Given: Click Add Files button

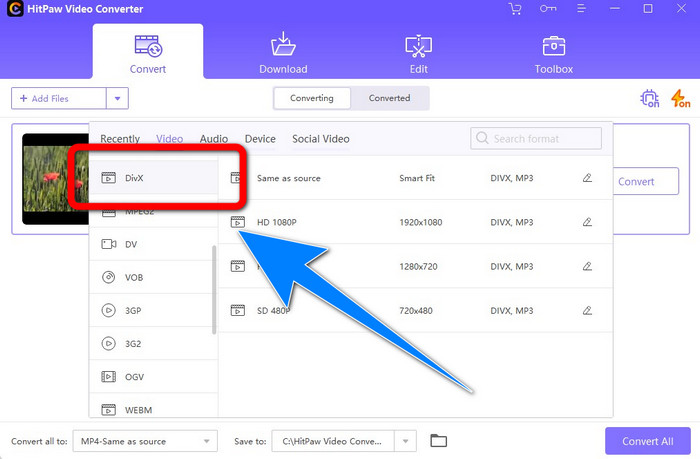Looking at the screenshot, I should tap(59, 98).
